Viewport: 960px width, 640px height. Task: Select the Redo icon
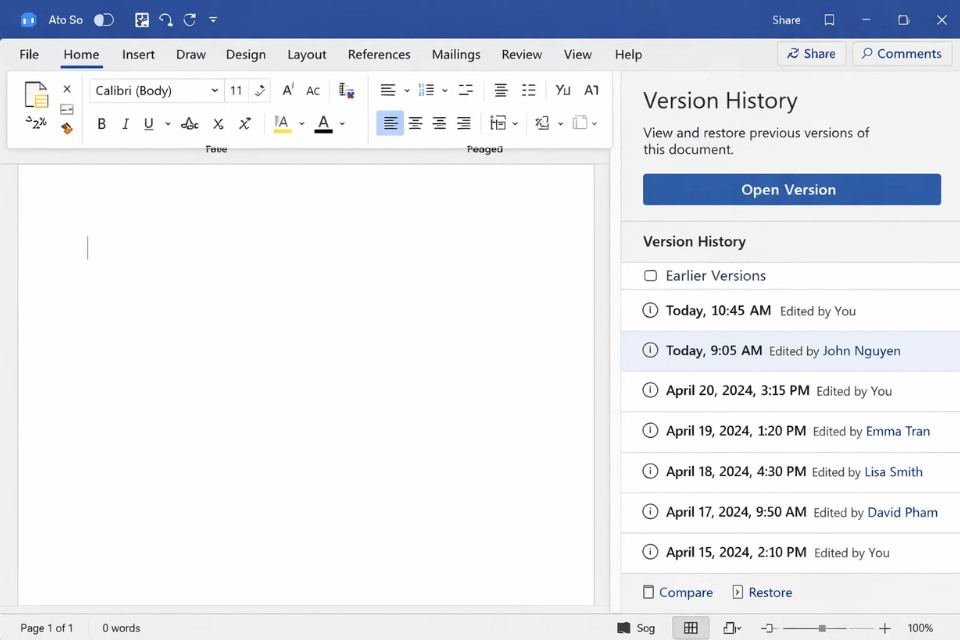point(189,19)
